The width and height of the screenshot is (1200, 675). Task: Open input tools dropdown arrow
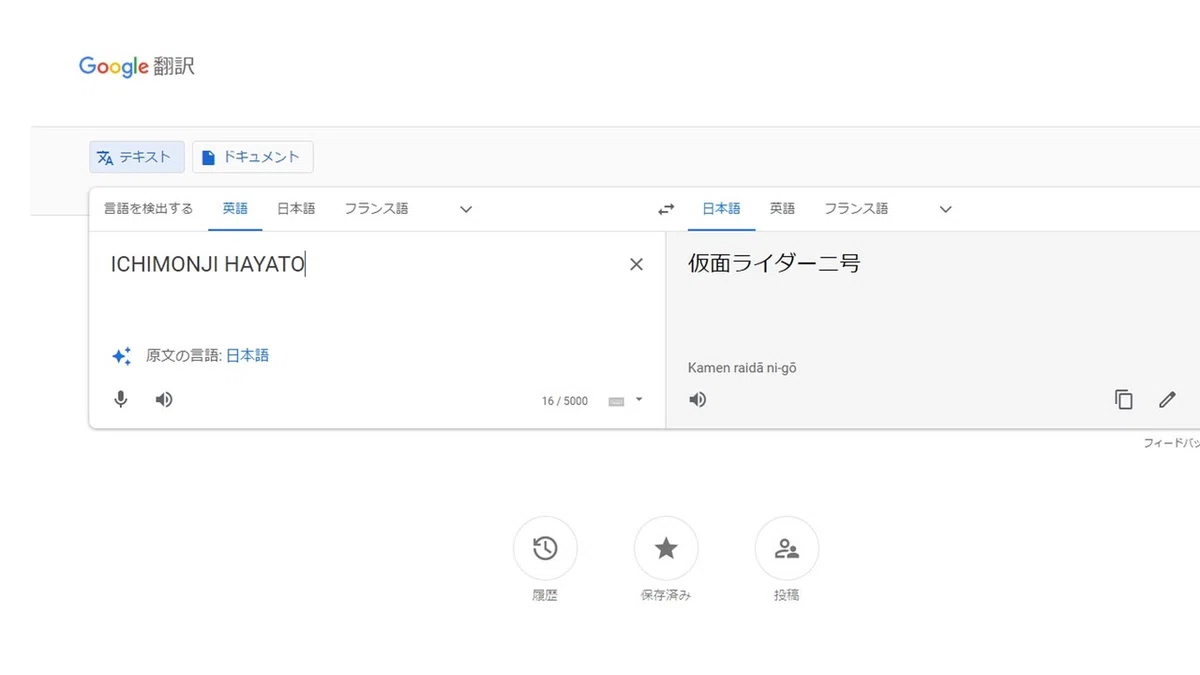[x=639, y=400]
